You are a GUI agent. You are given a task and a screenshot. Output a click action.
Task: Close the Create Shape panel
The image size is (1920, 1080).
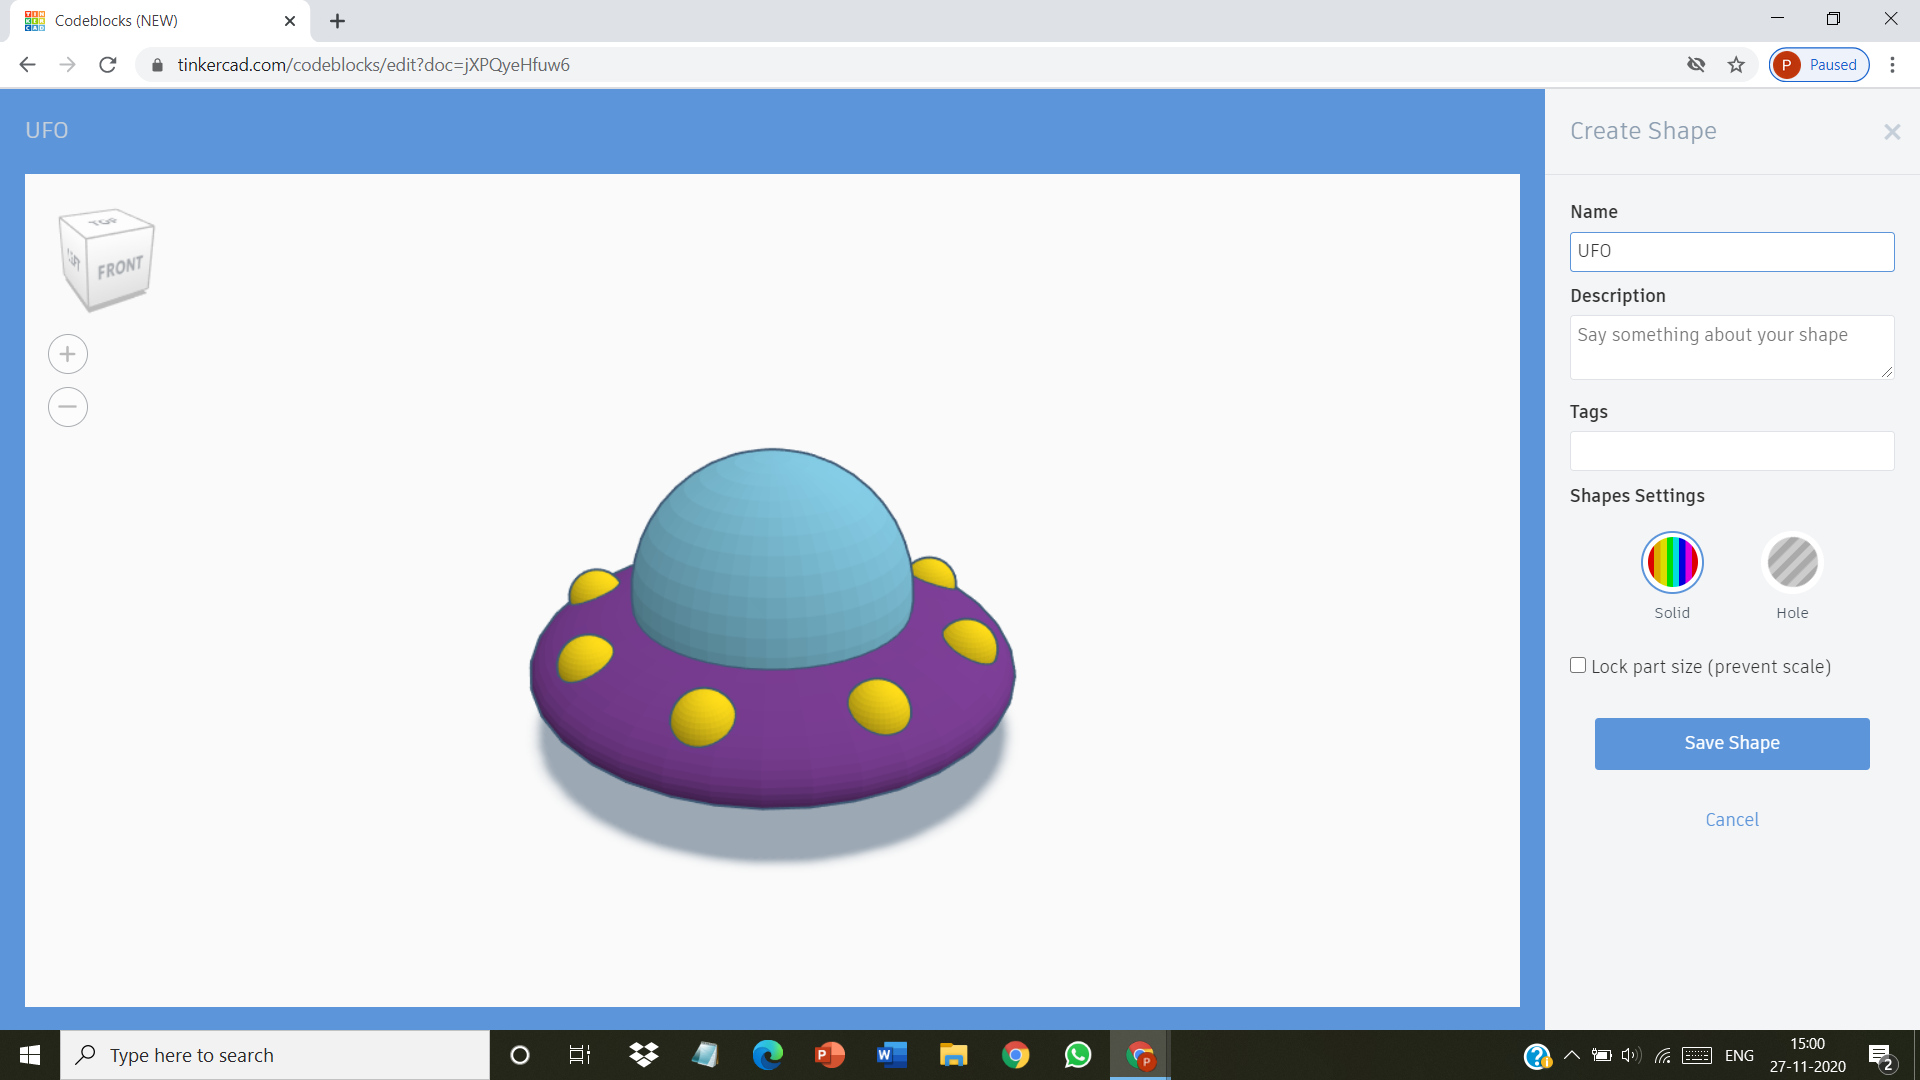[1892, 131]
